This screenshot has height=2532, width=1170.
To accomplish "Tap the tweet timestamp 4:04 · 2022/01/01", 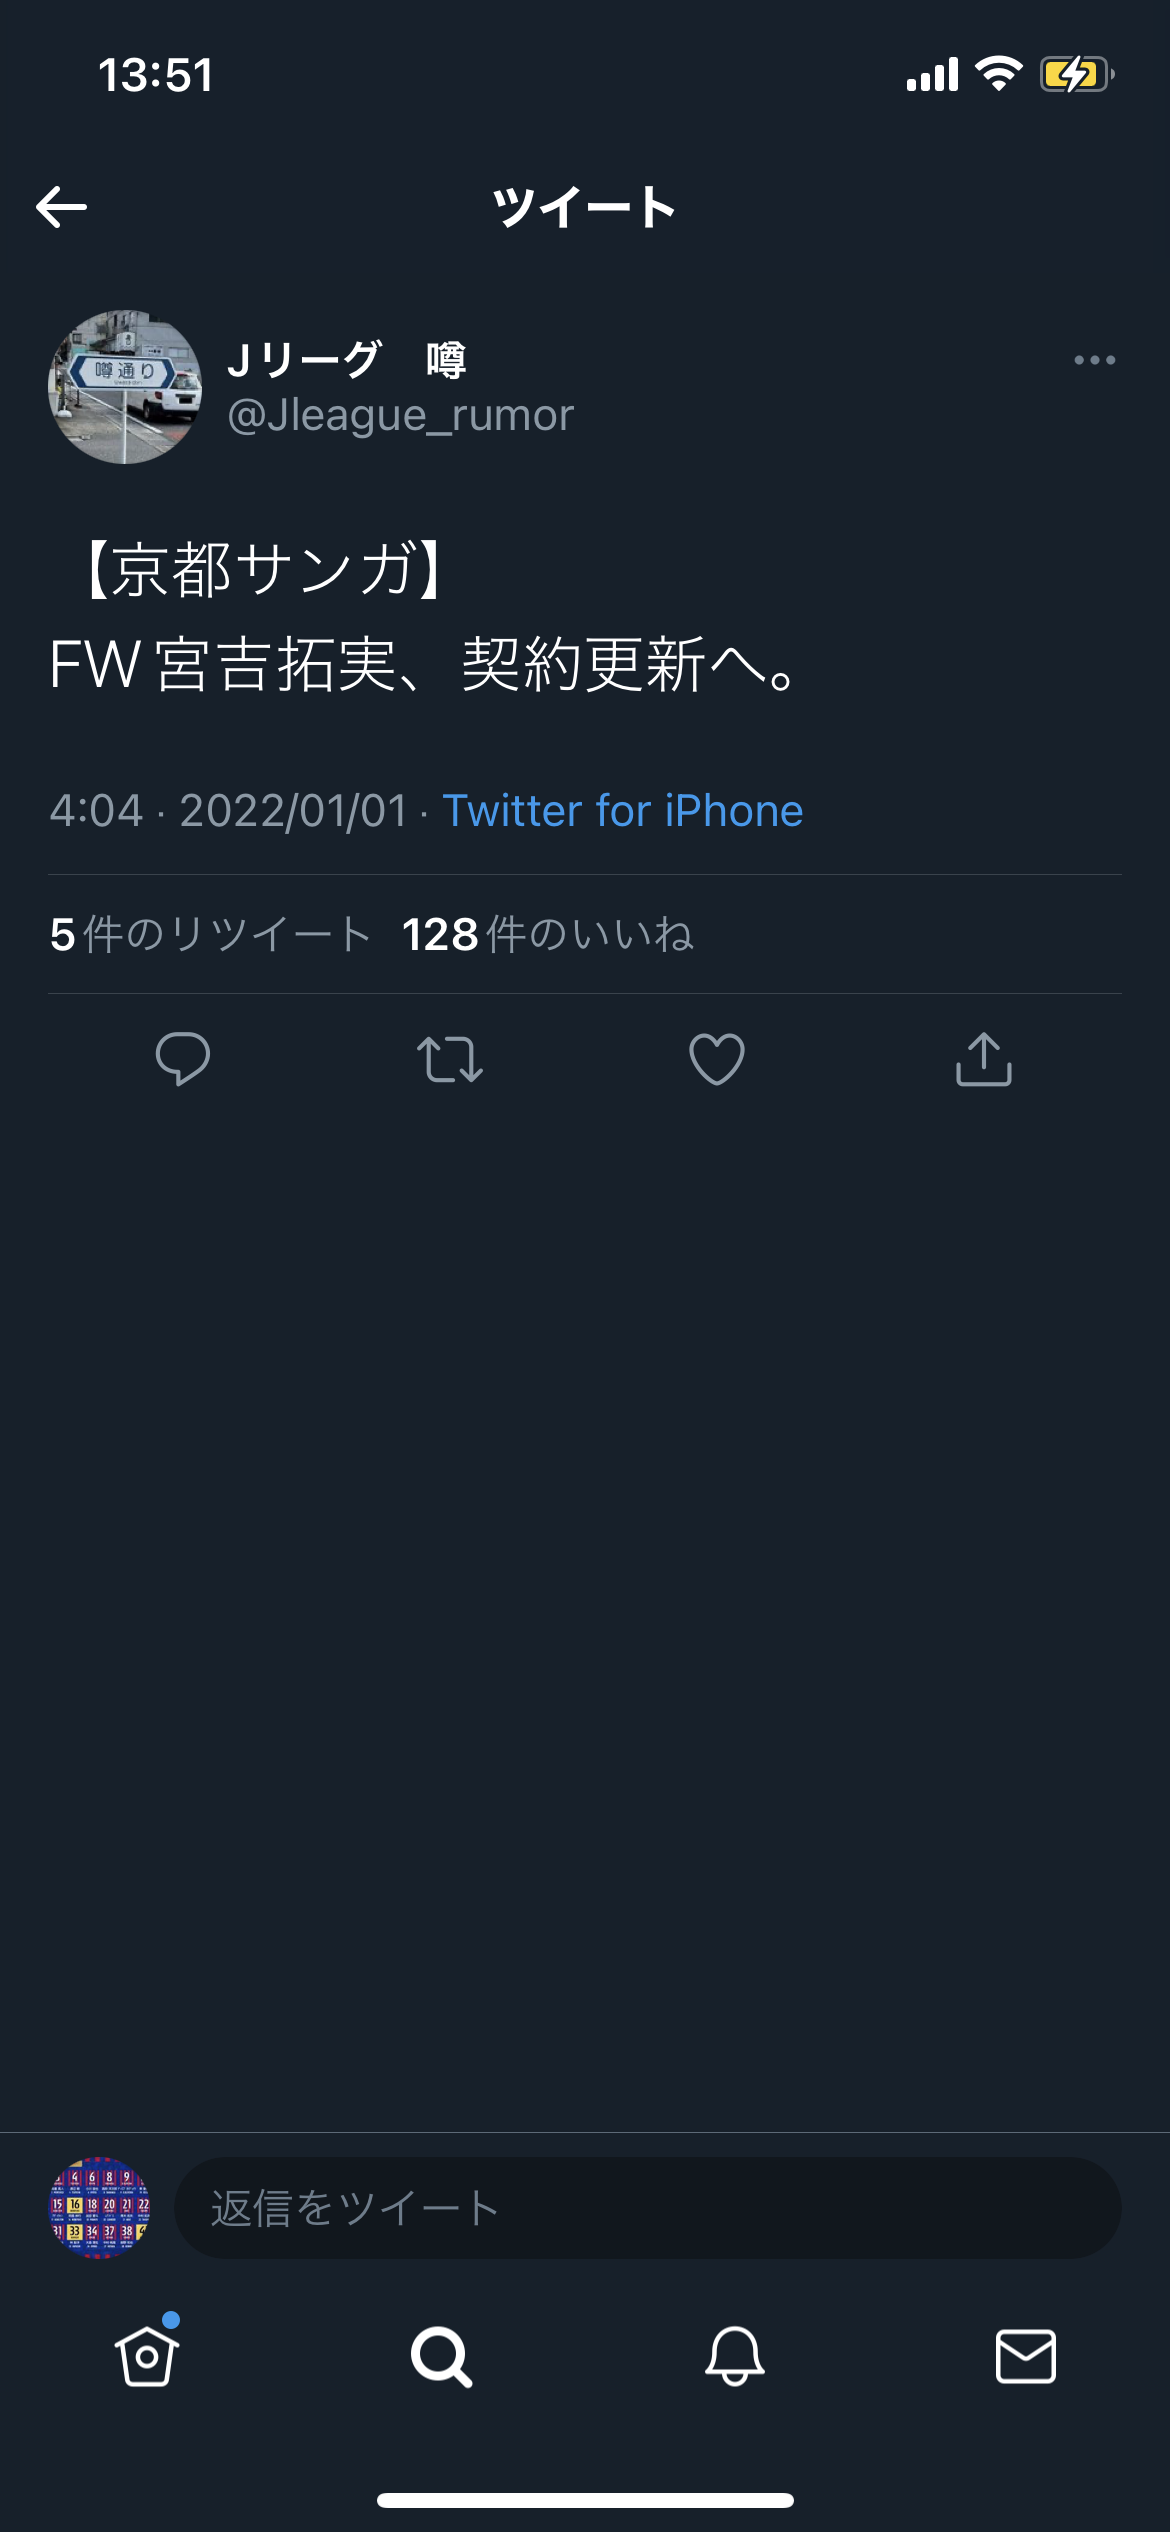I will tap(229, 811).
